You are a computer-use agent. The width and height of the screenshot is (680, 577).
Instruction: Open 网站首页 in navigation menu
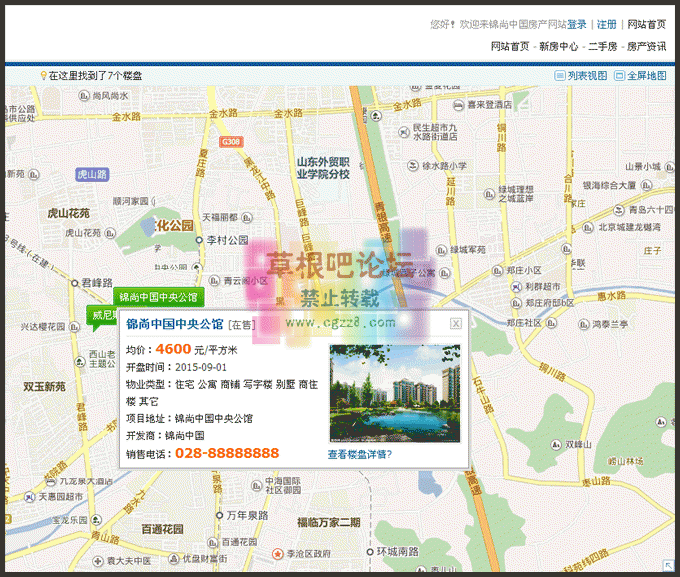click(510, 46)
